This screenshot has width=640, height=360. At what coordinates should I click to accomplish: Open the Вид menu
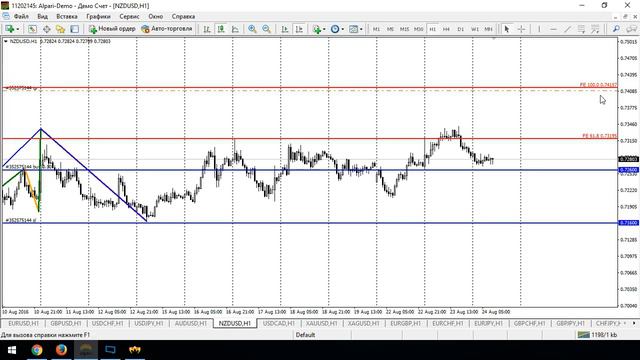coord(42,16)
